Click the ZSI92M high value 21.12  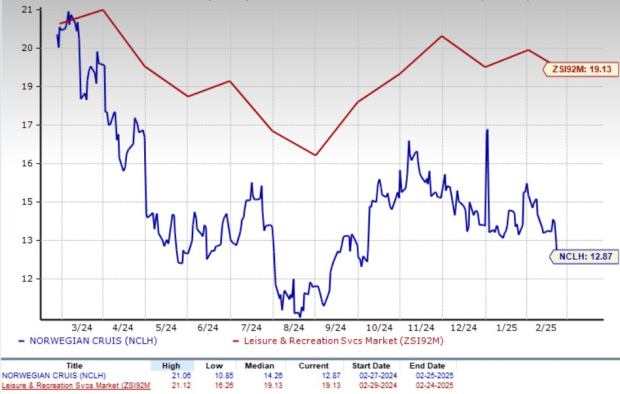[x=180, y=385]
